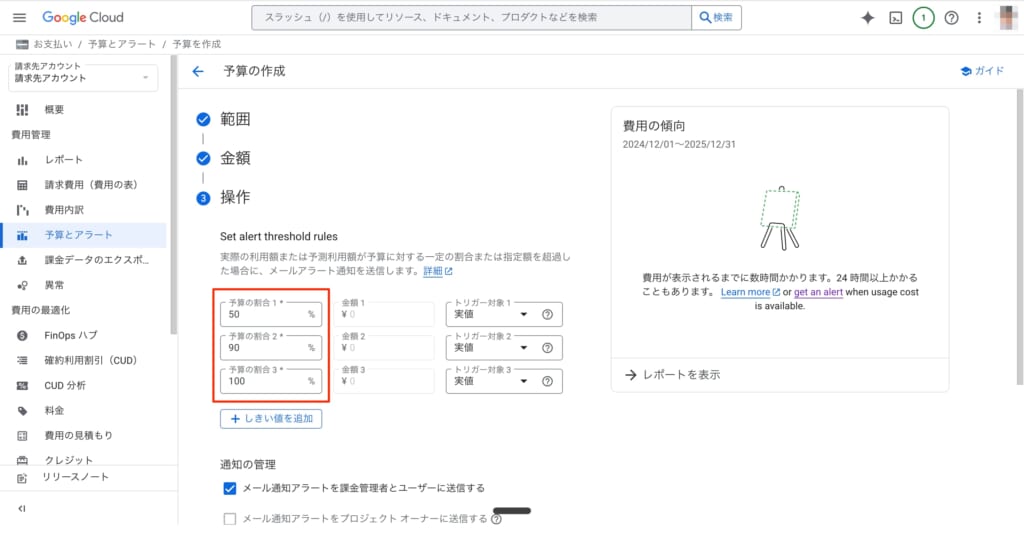
Task: Click the Google Cloud logo
Action: [x=83, y=18]
